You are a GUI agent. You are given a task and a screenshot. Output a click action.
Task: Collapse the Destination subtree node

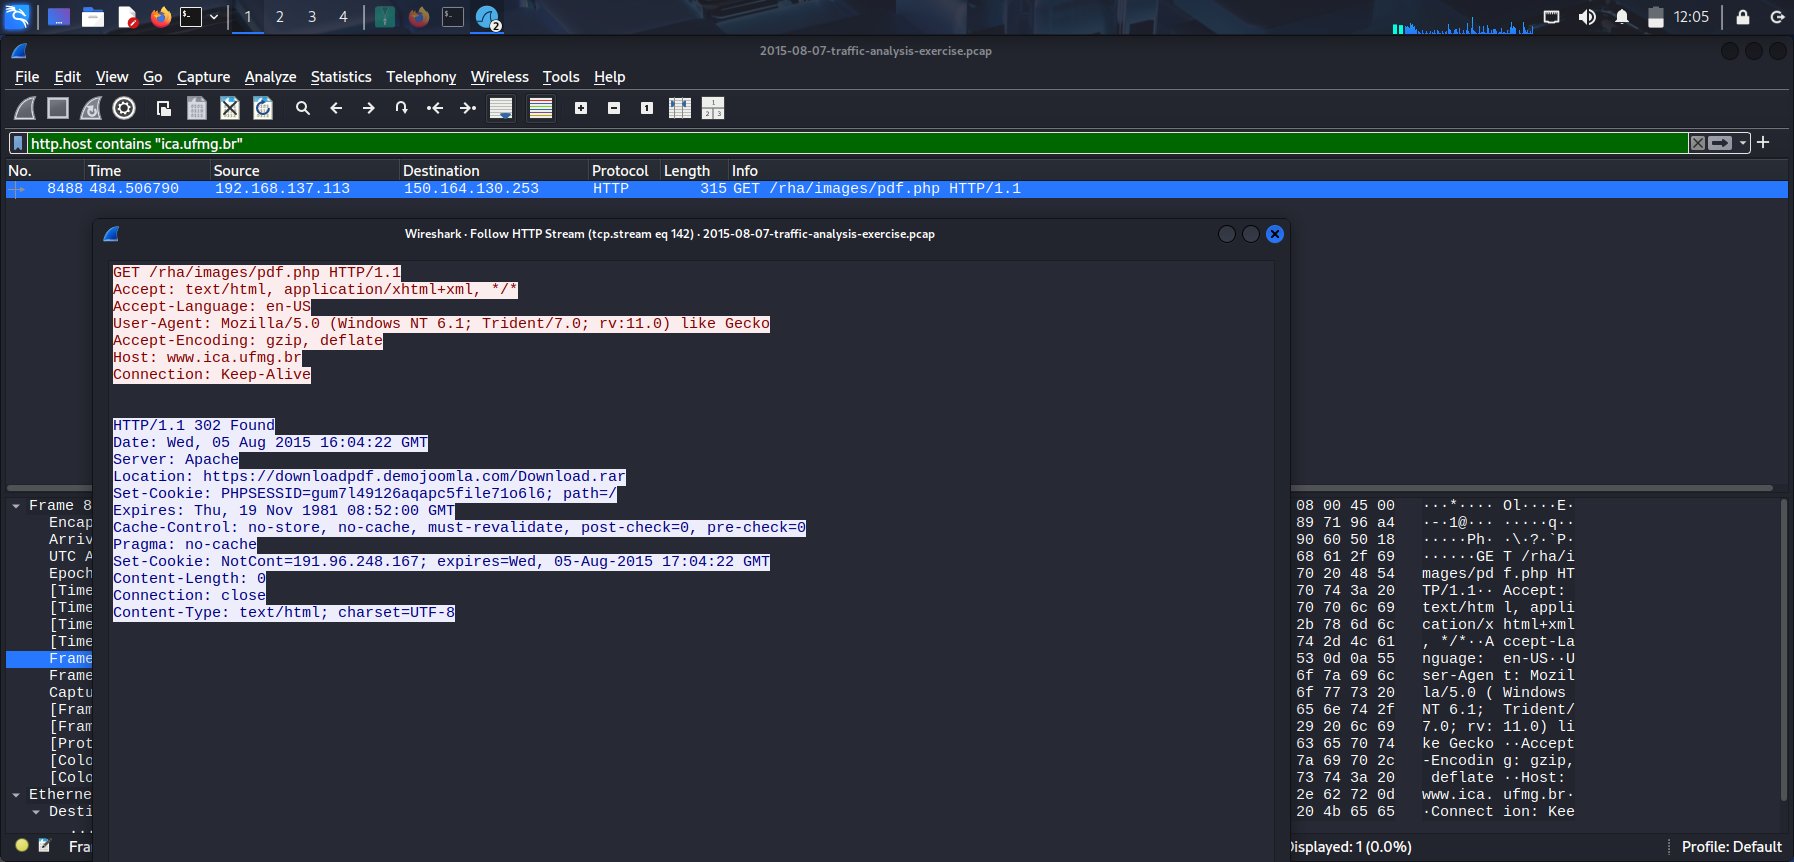click(36, 812)
